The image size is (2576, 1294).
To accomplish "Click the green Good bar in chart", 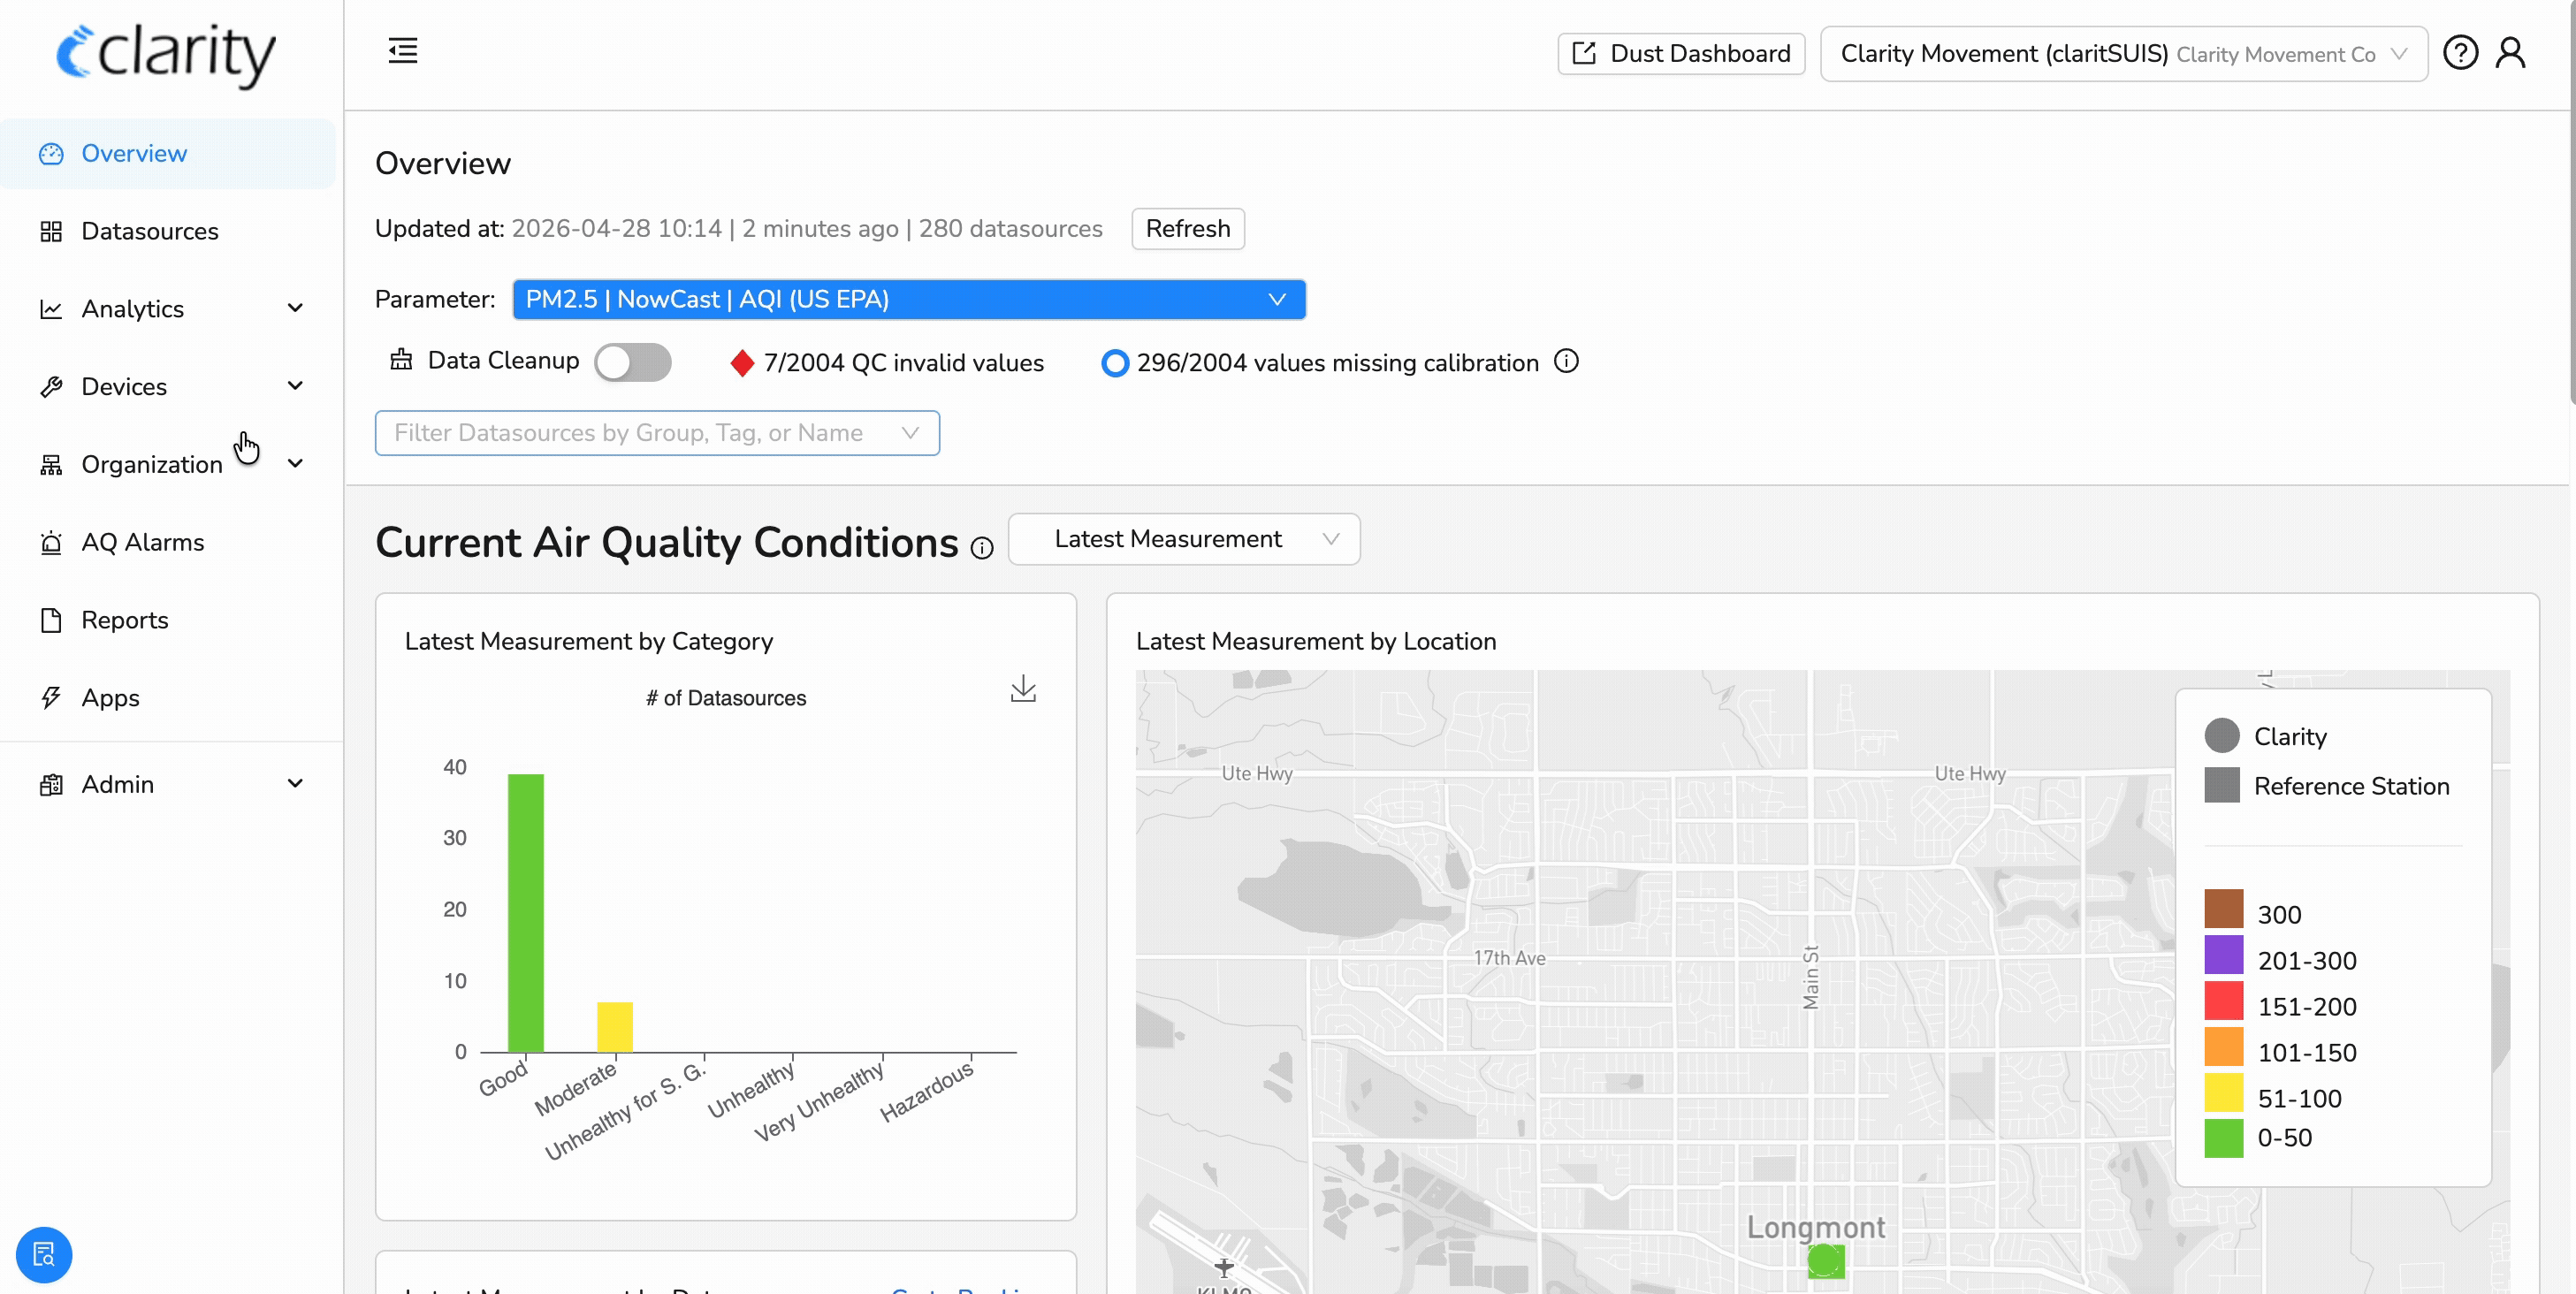I will tap(526, 912).
